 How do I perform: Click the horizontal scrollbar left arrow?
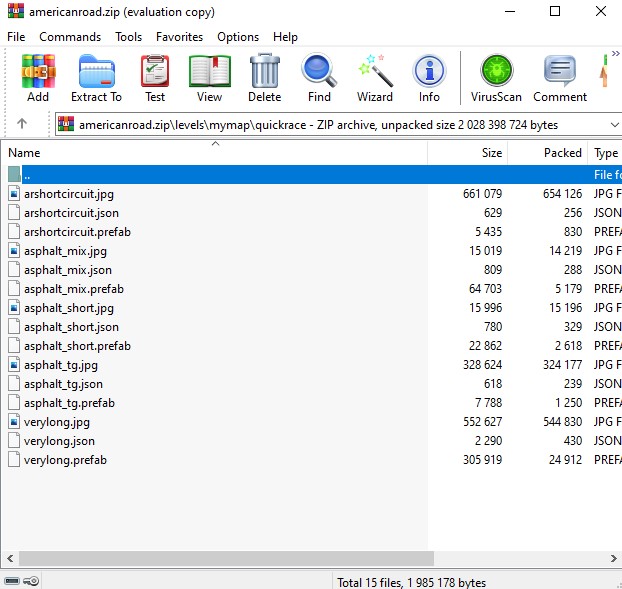pyautogui.click(x=10, y=558)
